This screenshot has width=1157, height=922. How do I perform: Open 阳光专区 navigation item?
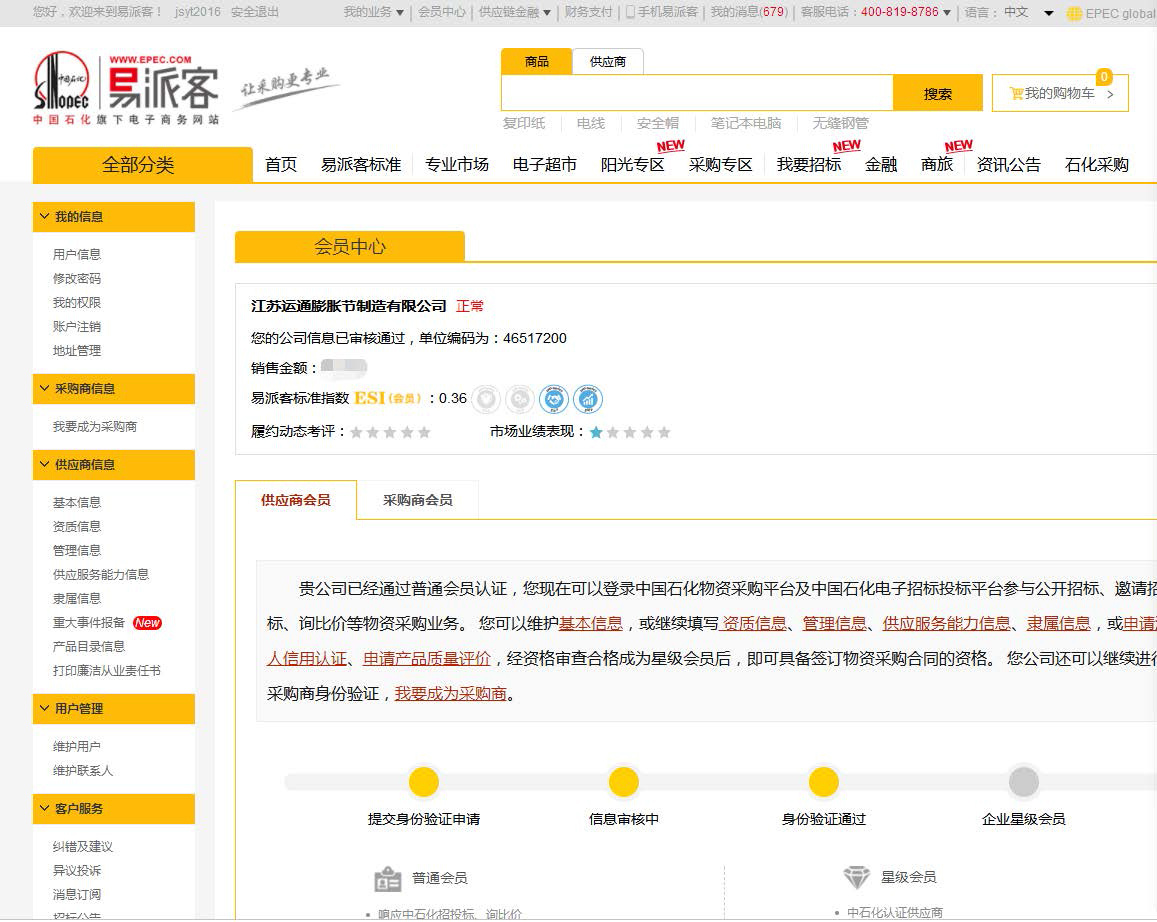632,164
